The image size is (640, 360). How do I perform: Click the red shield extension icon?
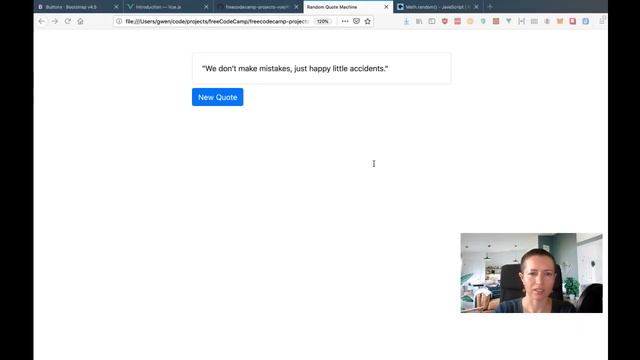point(445,21)
